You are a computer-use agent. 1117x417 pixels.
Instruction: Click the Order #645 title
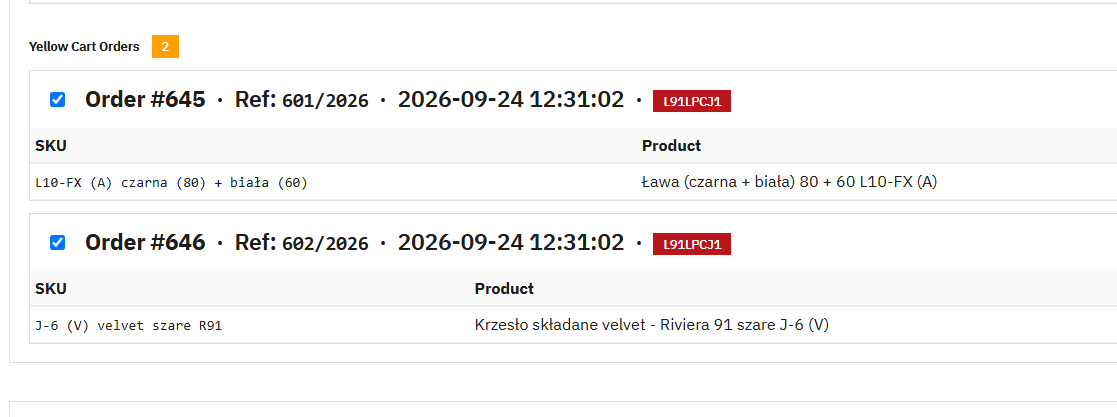click(145, 100)
